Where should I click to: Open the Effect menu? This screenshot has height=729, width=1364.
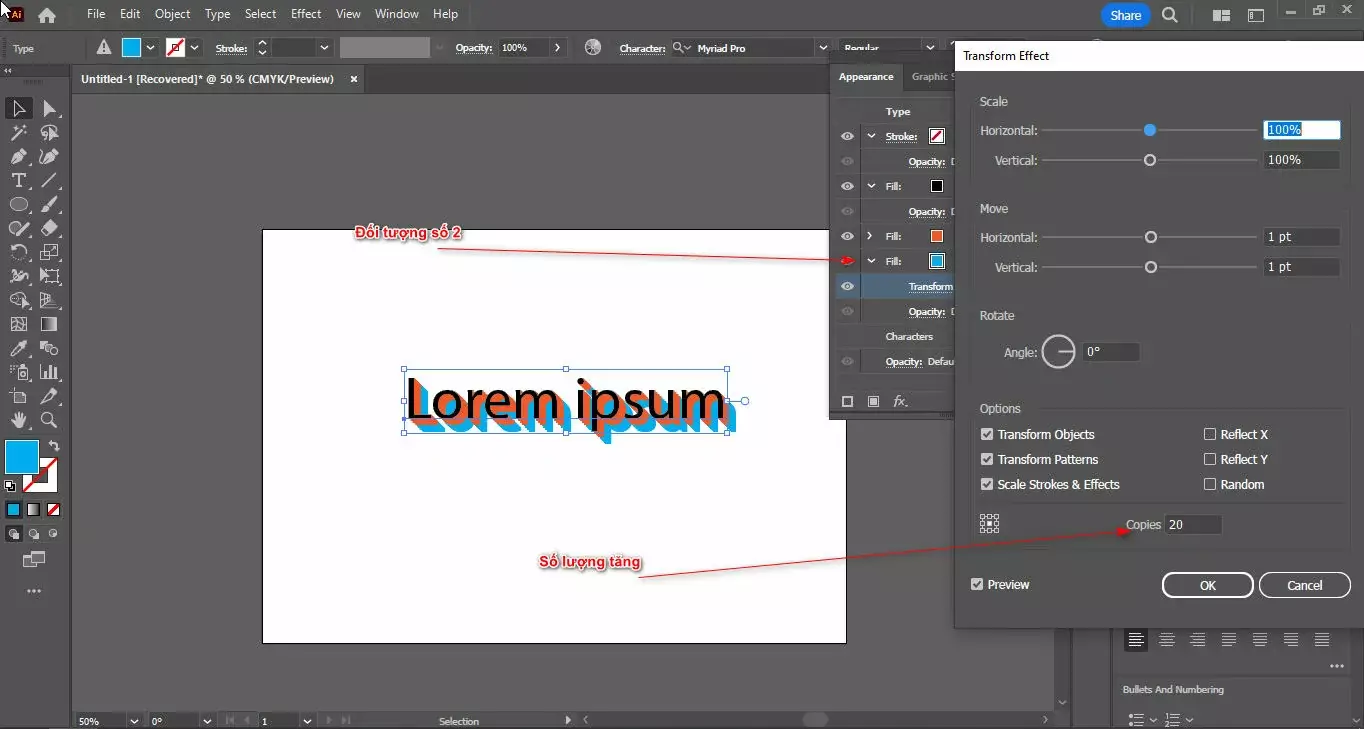click(x=306, y=13)
